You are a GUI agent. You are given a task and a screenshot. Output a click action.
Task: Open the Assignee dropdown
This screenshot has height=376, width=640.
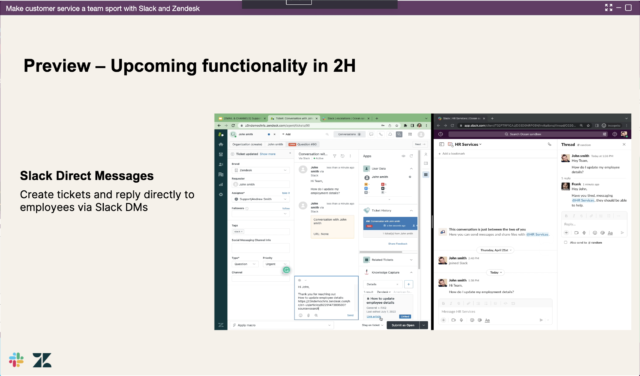(260, 199)
